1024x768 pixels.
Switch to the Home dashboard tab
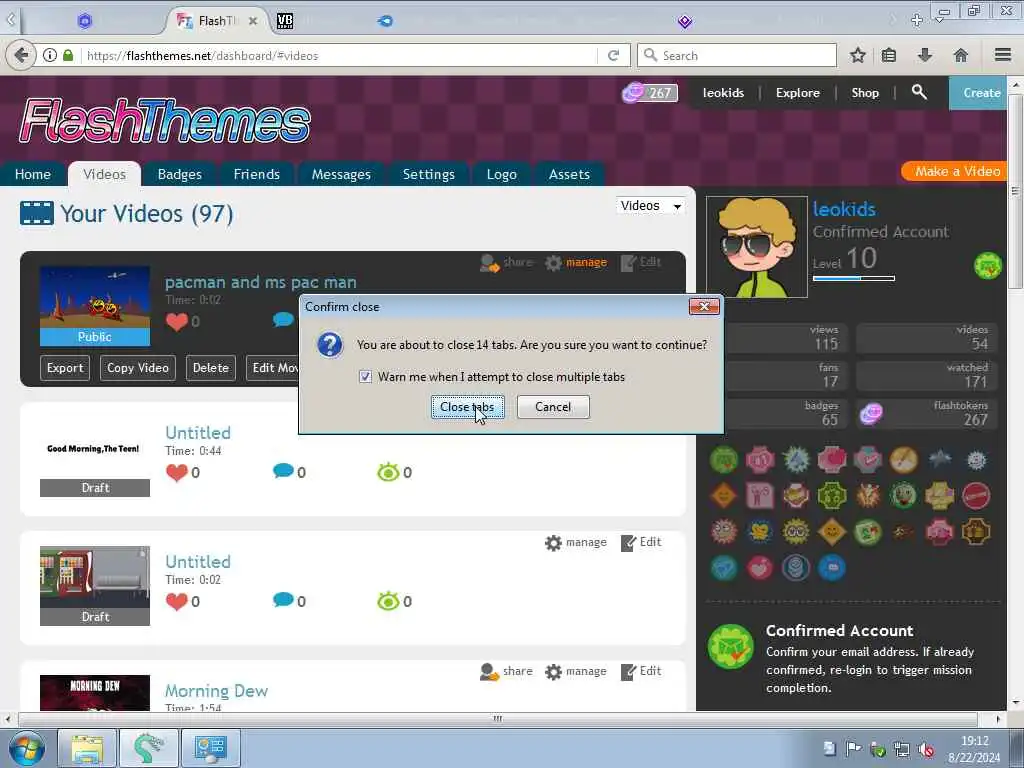pos(33,174)
